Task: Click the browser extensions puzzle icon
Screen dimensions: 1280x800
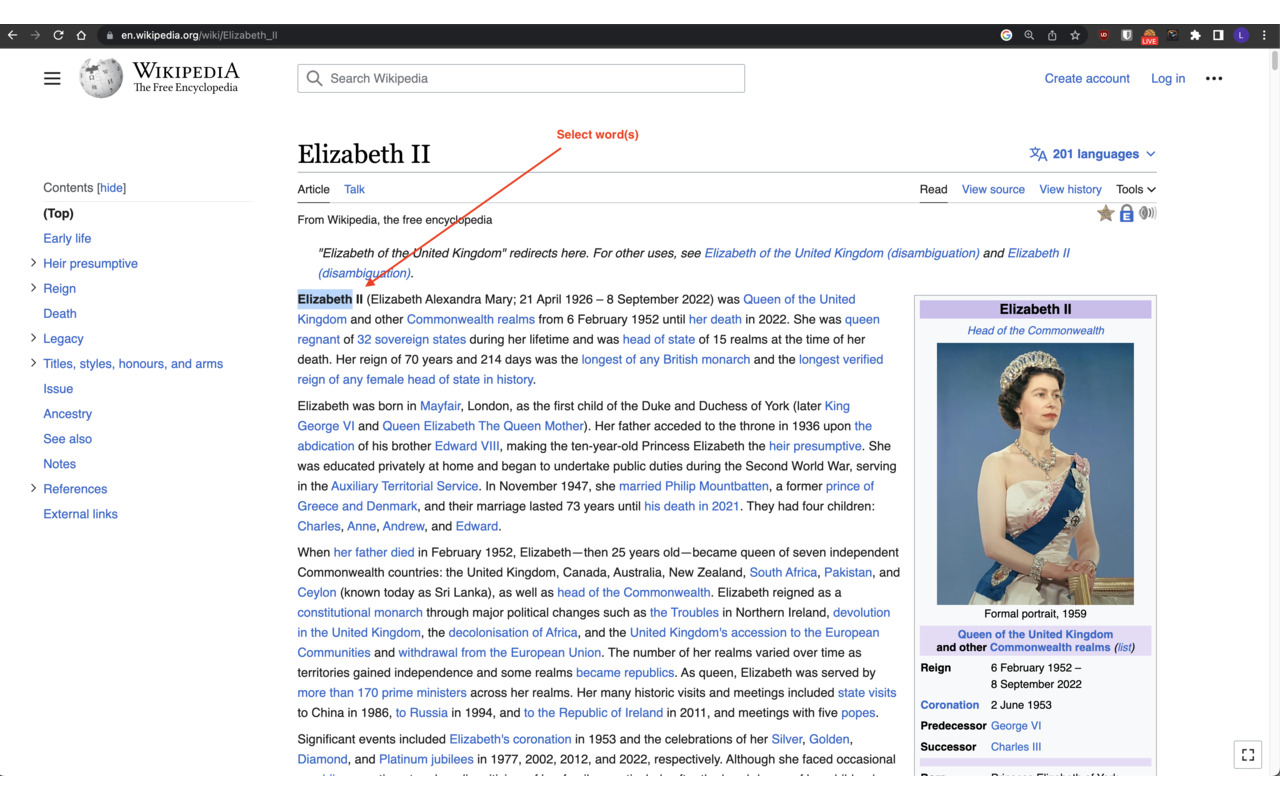Action: click(x=1195, y=34)
